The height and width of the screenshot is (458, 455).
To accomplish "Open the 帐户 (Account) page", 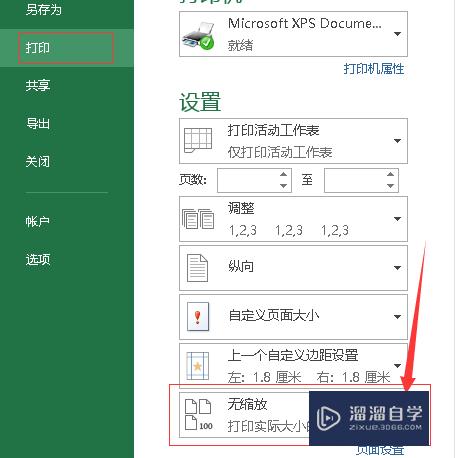I will (x=38, y=221).
